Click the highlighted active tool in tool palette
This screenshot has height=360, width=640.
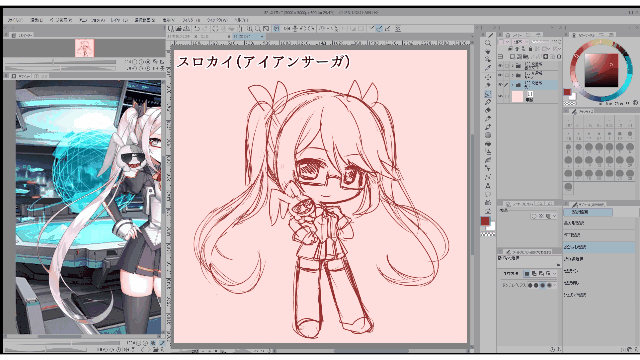pos(488,93)
